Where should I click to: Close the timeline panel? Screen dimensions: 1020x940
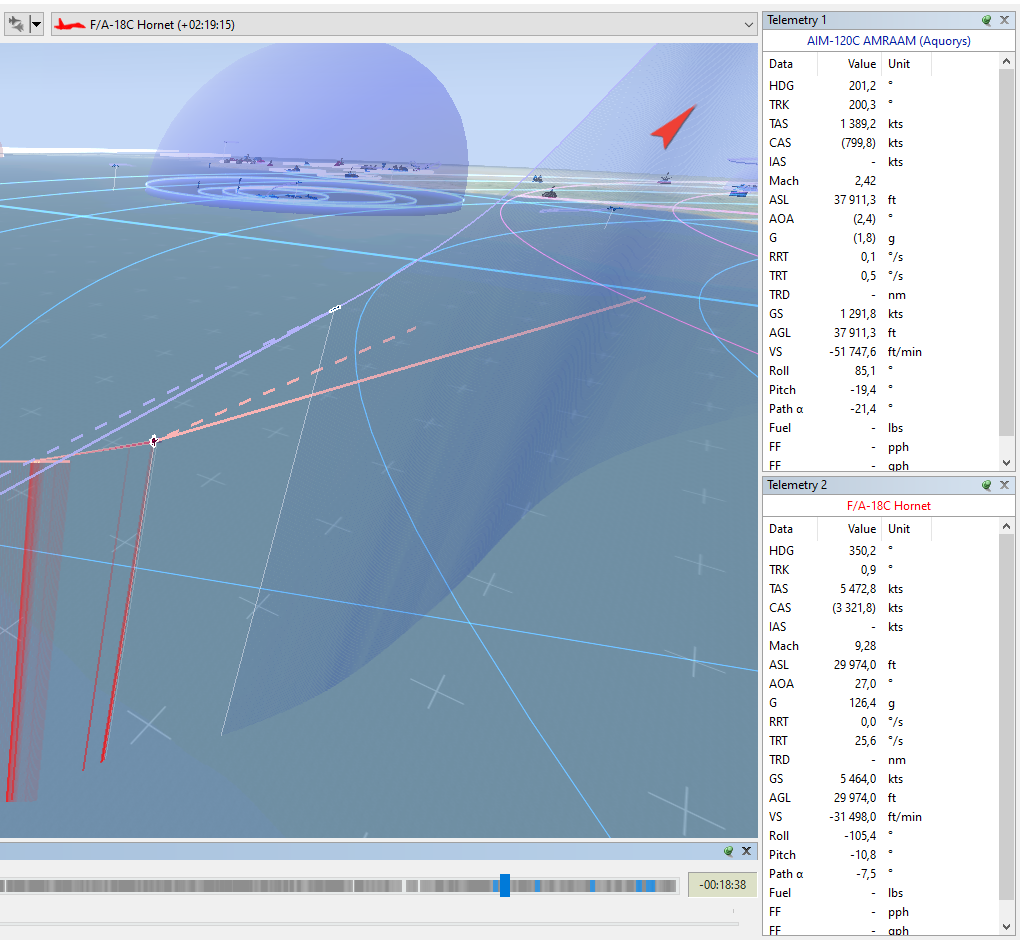click(x=747, y=851)
